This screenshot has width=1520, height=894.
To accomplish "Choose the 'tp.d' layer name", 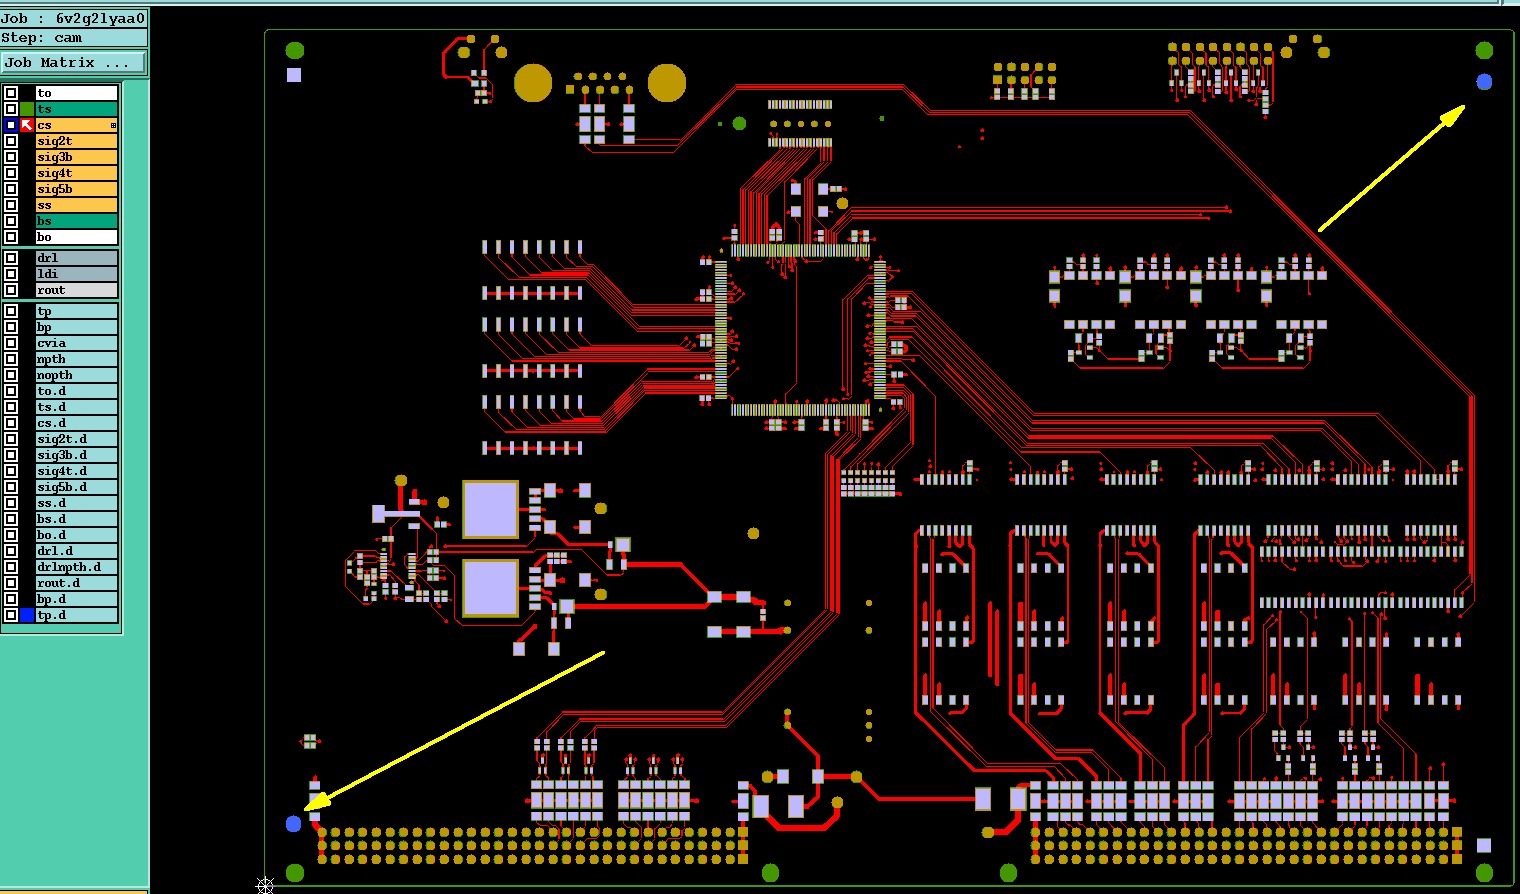I will pyautogui.click(x=77, y=615).
